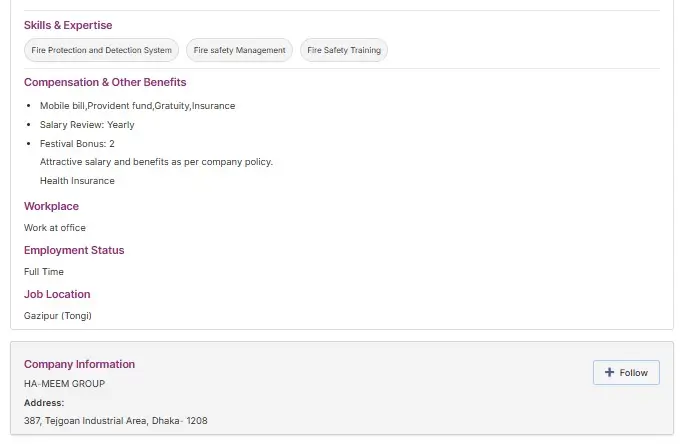Click the Festival Bonus: 2 bullet
Image resolution: width=683 pixels, height=447 pixels.
(x=77, y=144)
